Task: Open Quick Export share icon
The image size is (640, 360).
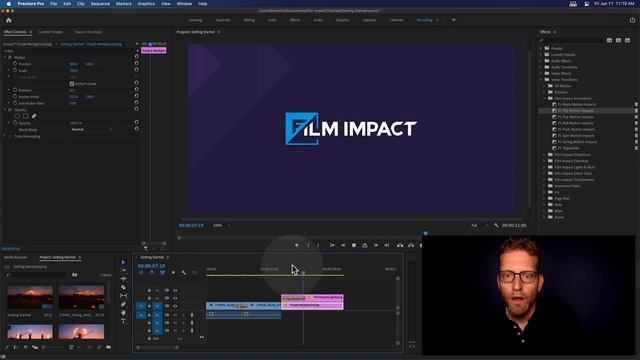Action: pos(632,20)
